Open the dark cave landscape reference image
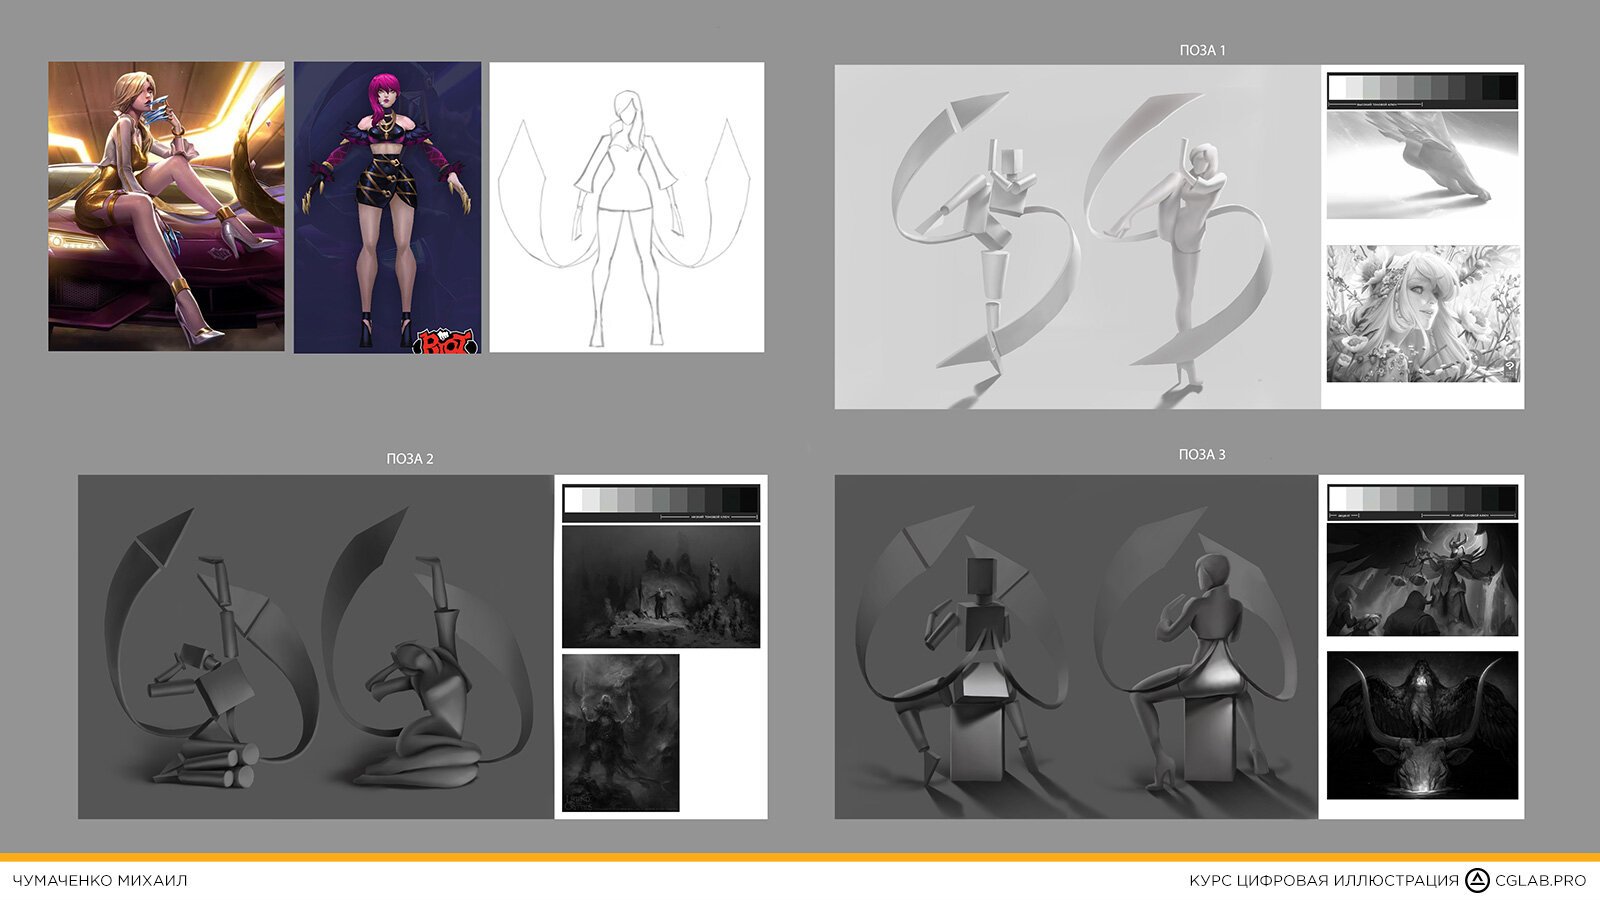This screenshot has width=1600, height=900. [x=661, y=586]
